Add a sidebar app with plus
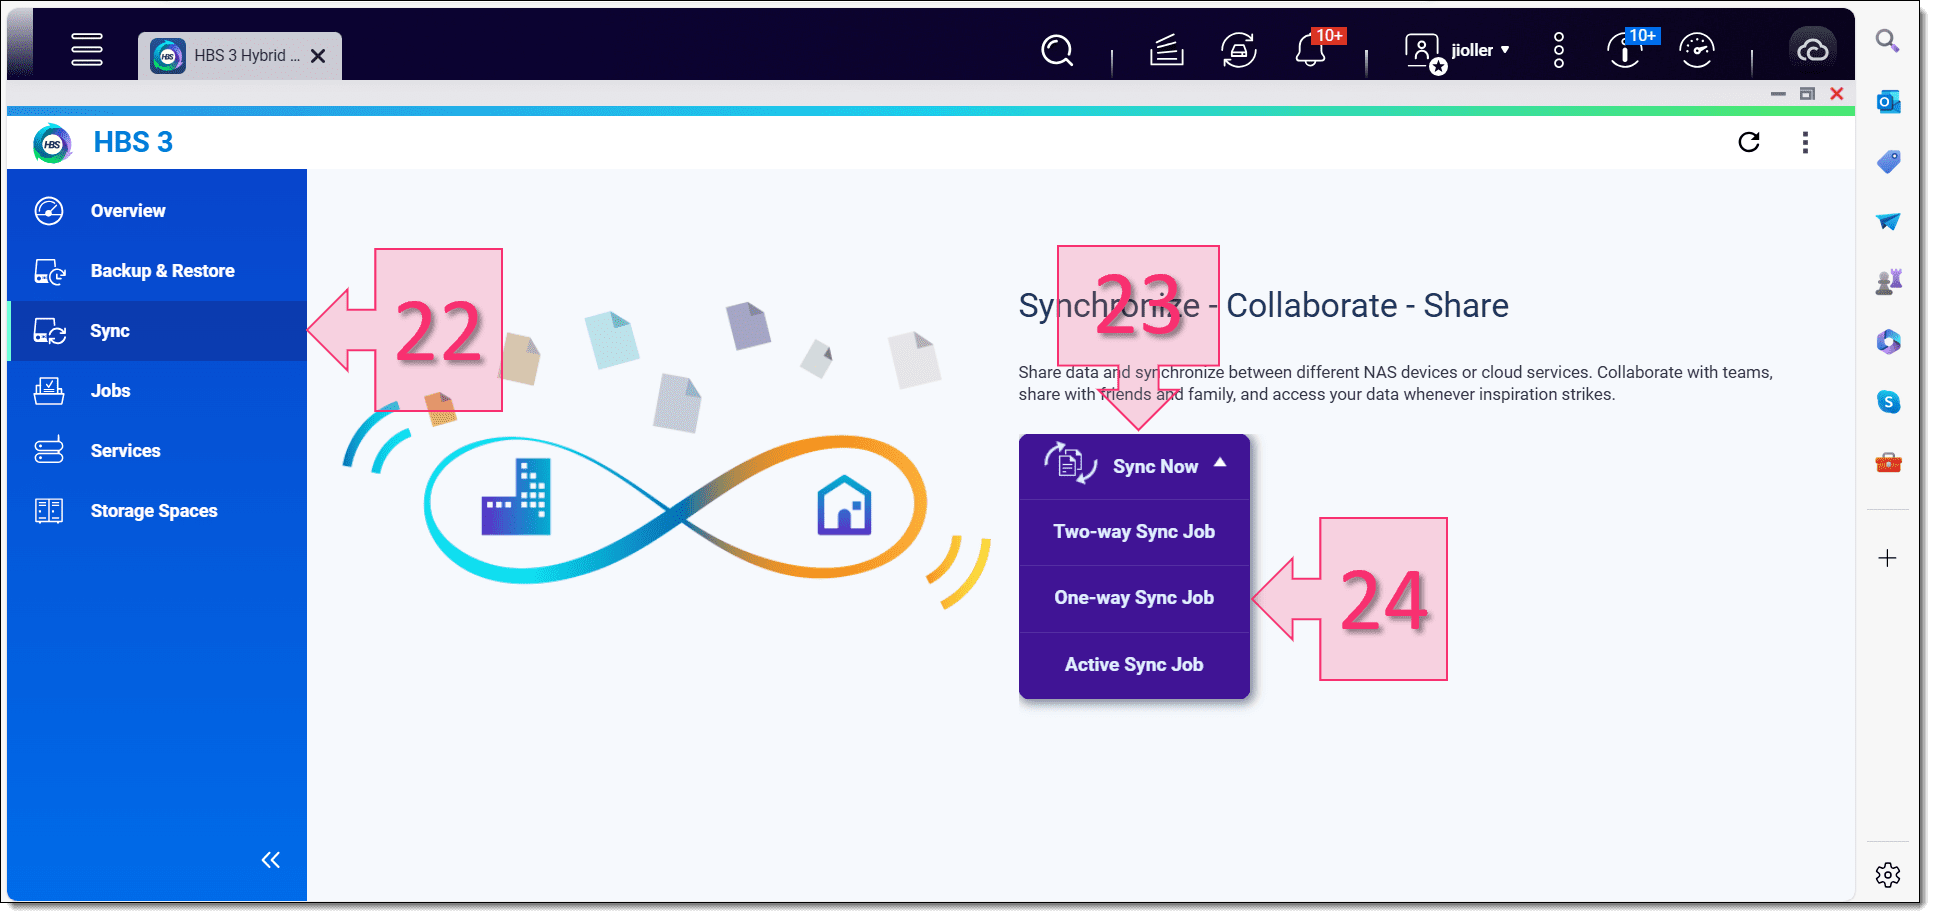The height and width of the screenshot is (918, 1935). 1887,558
